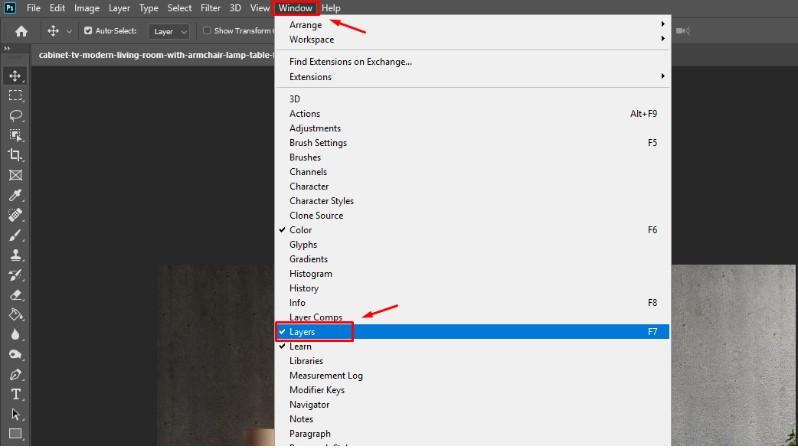Select the Frame tool
Viewport: 798px width, 448px height.
pyautogui.click(x=15, y=175)
